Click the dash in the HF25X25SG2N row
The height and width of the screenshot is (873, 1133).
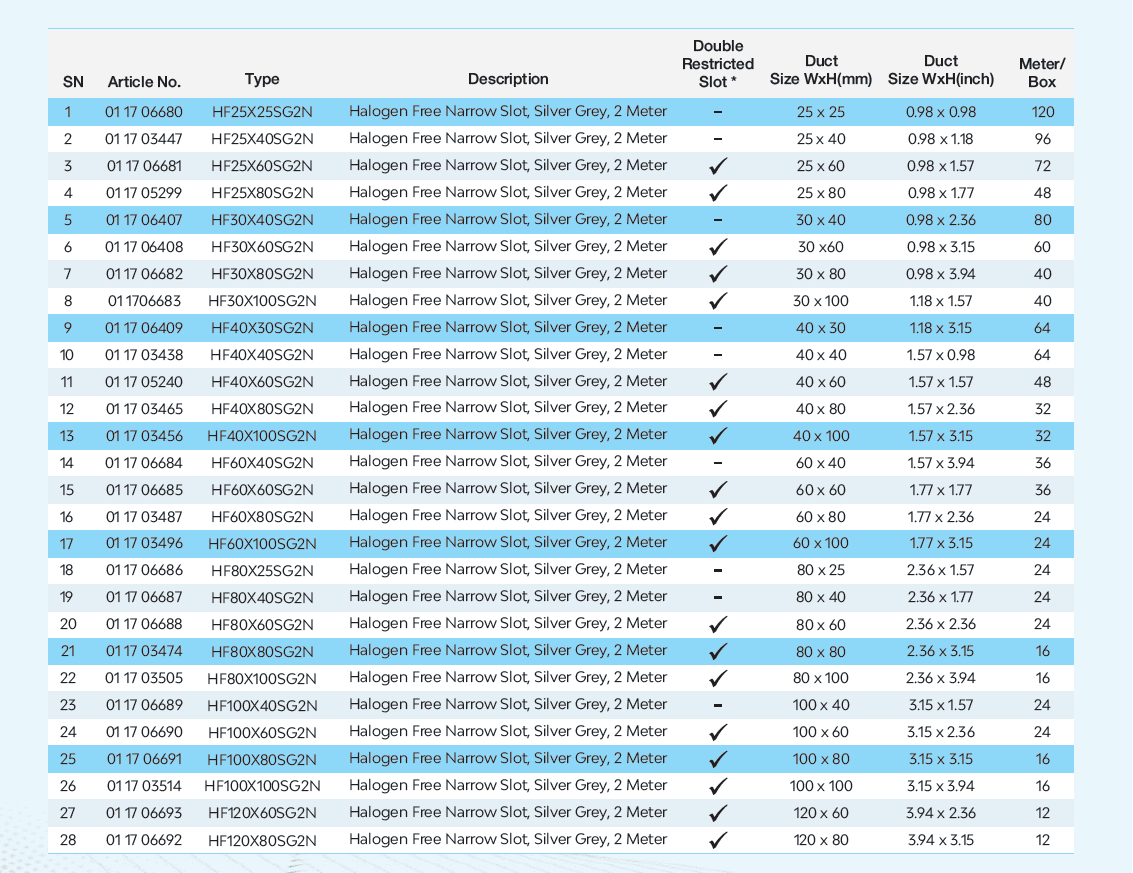(718, 112)
